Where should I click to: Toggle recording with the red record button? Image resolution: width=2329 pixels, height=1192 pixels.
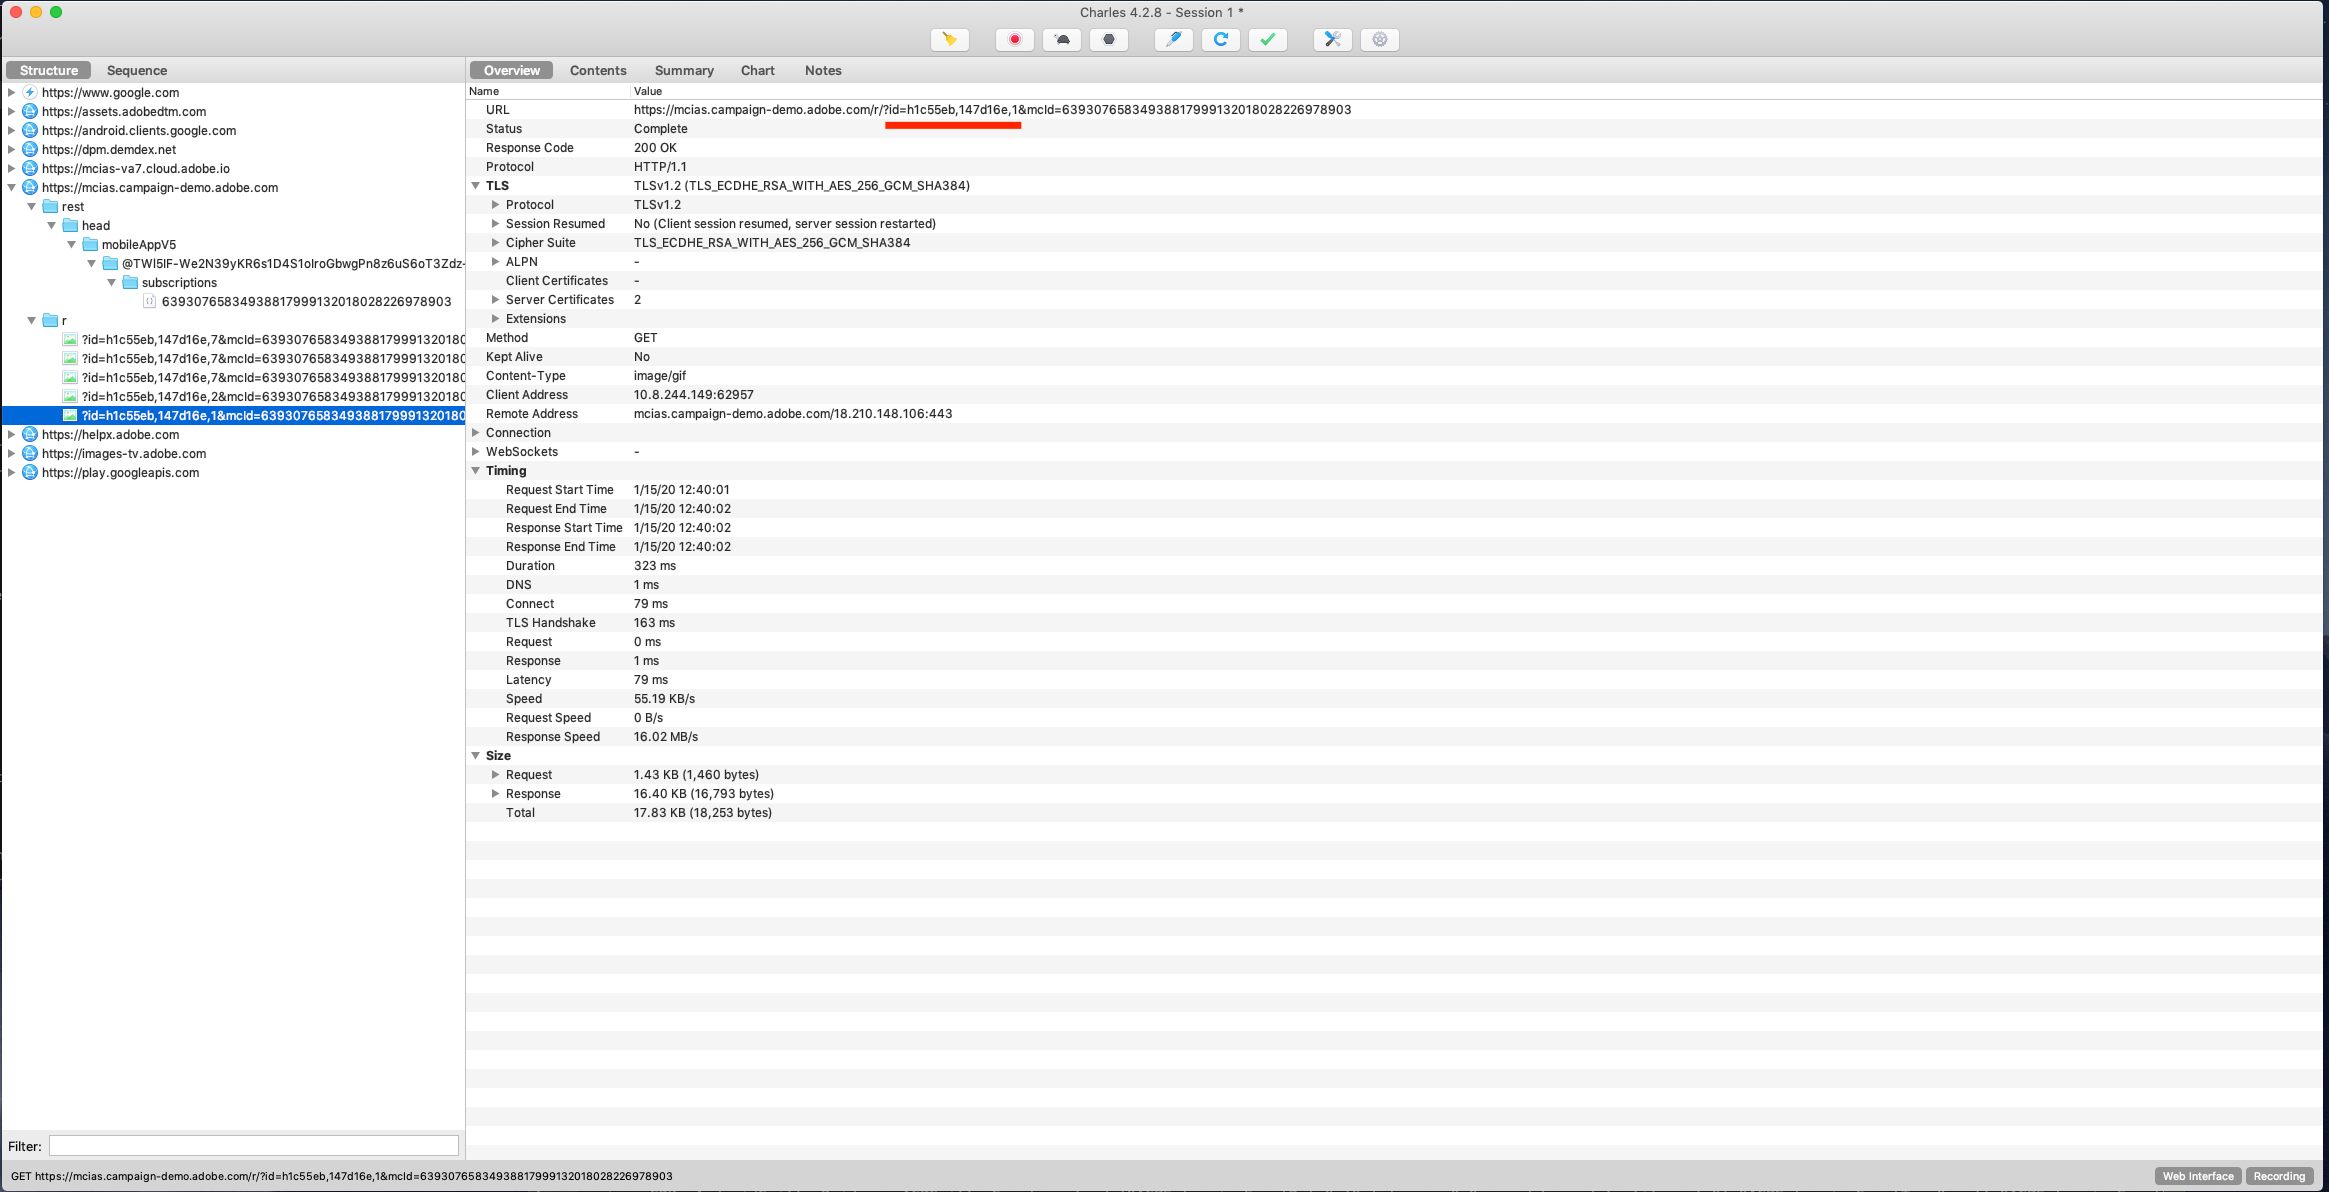tap(1014, 40)
